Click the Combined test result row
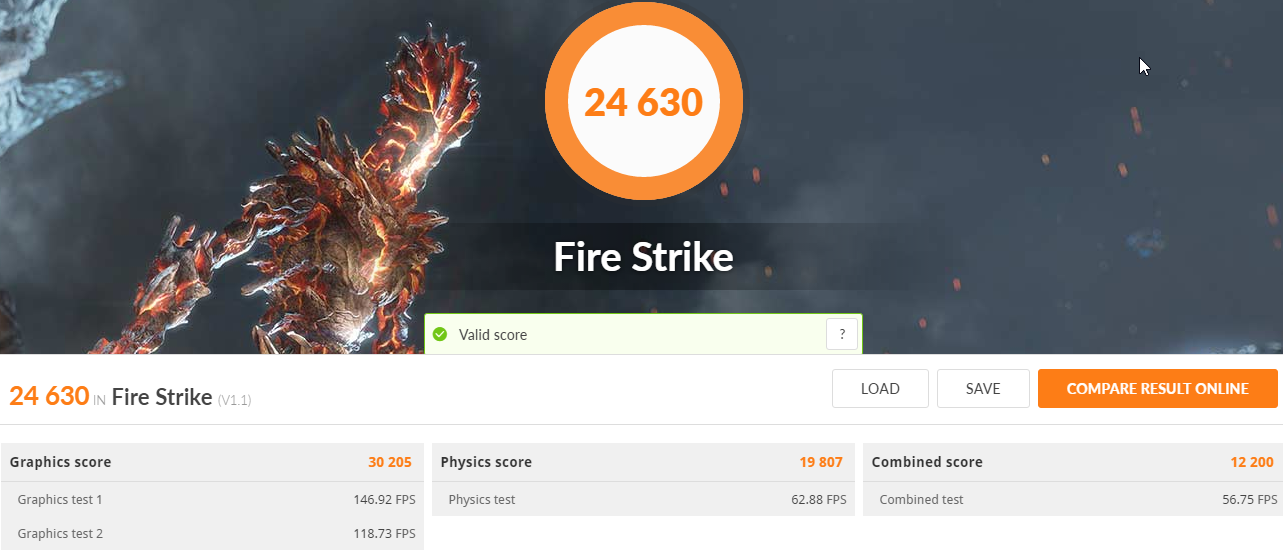Viewport: 1283px width, 551px height. 1073,499
